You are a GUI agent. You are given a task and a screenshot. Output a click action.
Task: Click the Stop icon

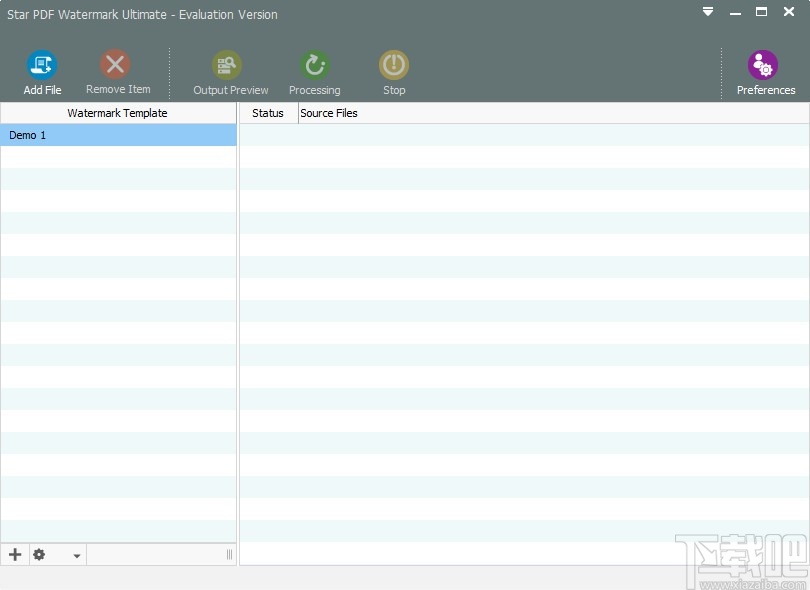[394, 65]
